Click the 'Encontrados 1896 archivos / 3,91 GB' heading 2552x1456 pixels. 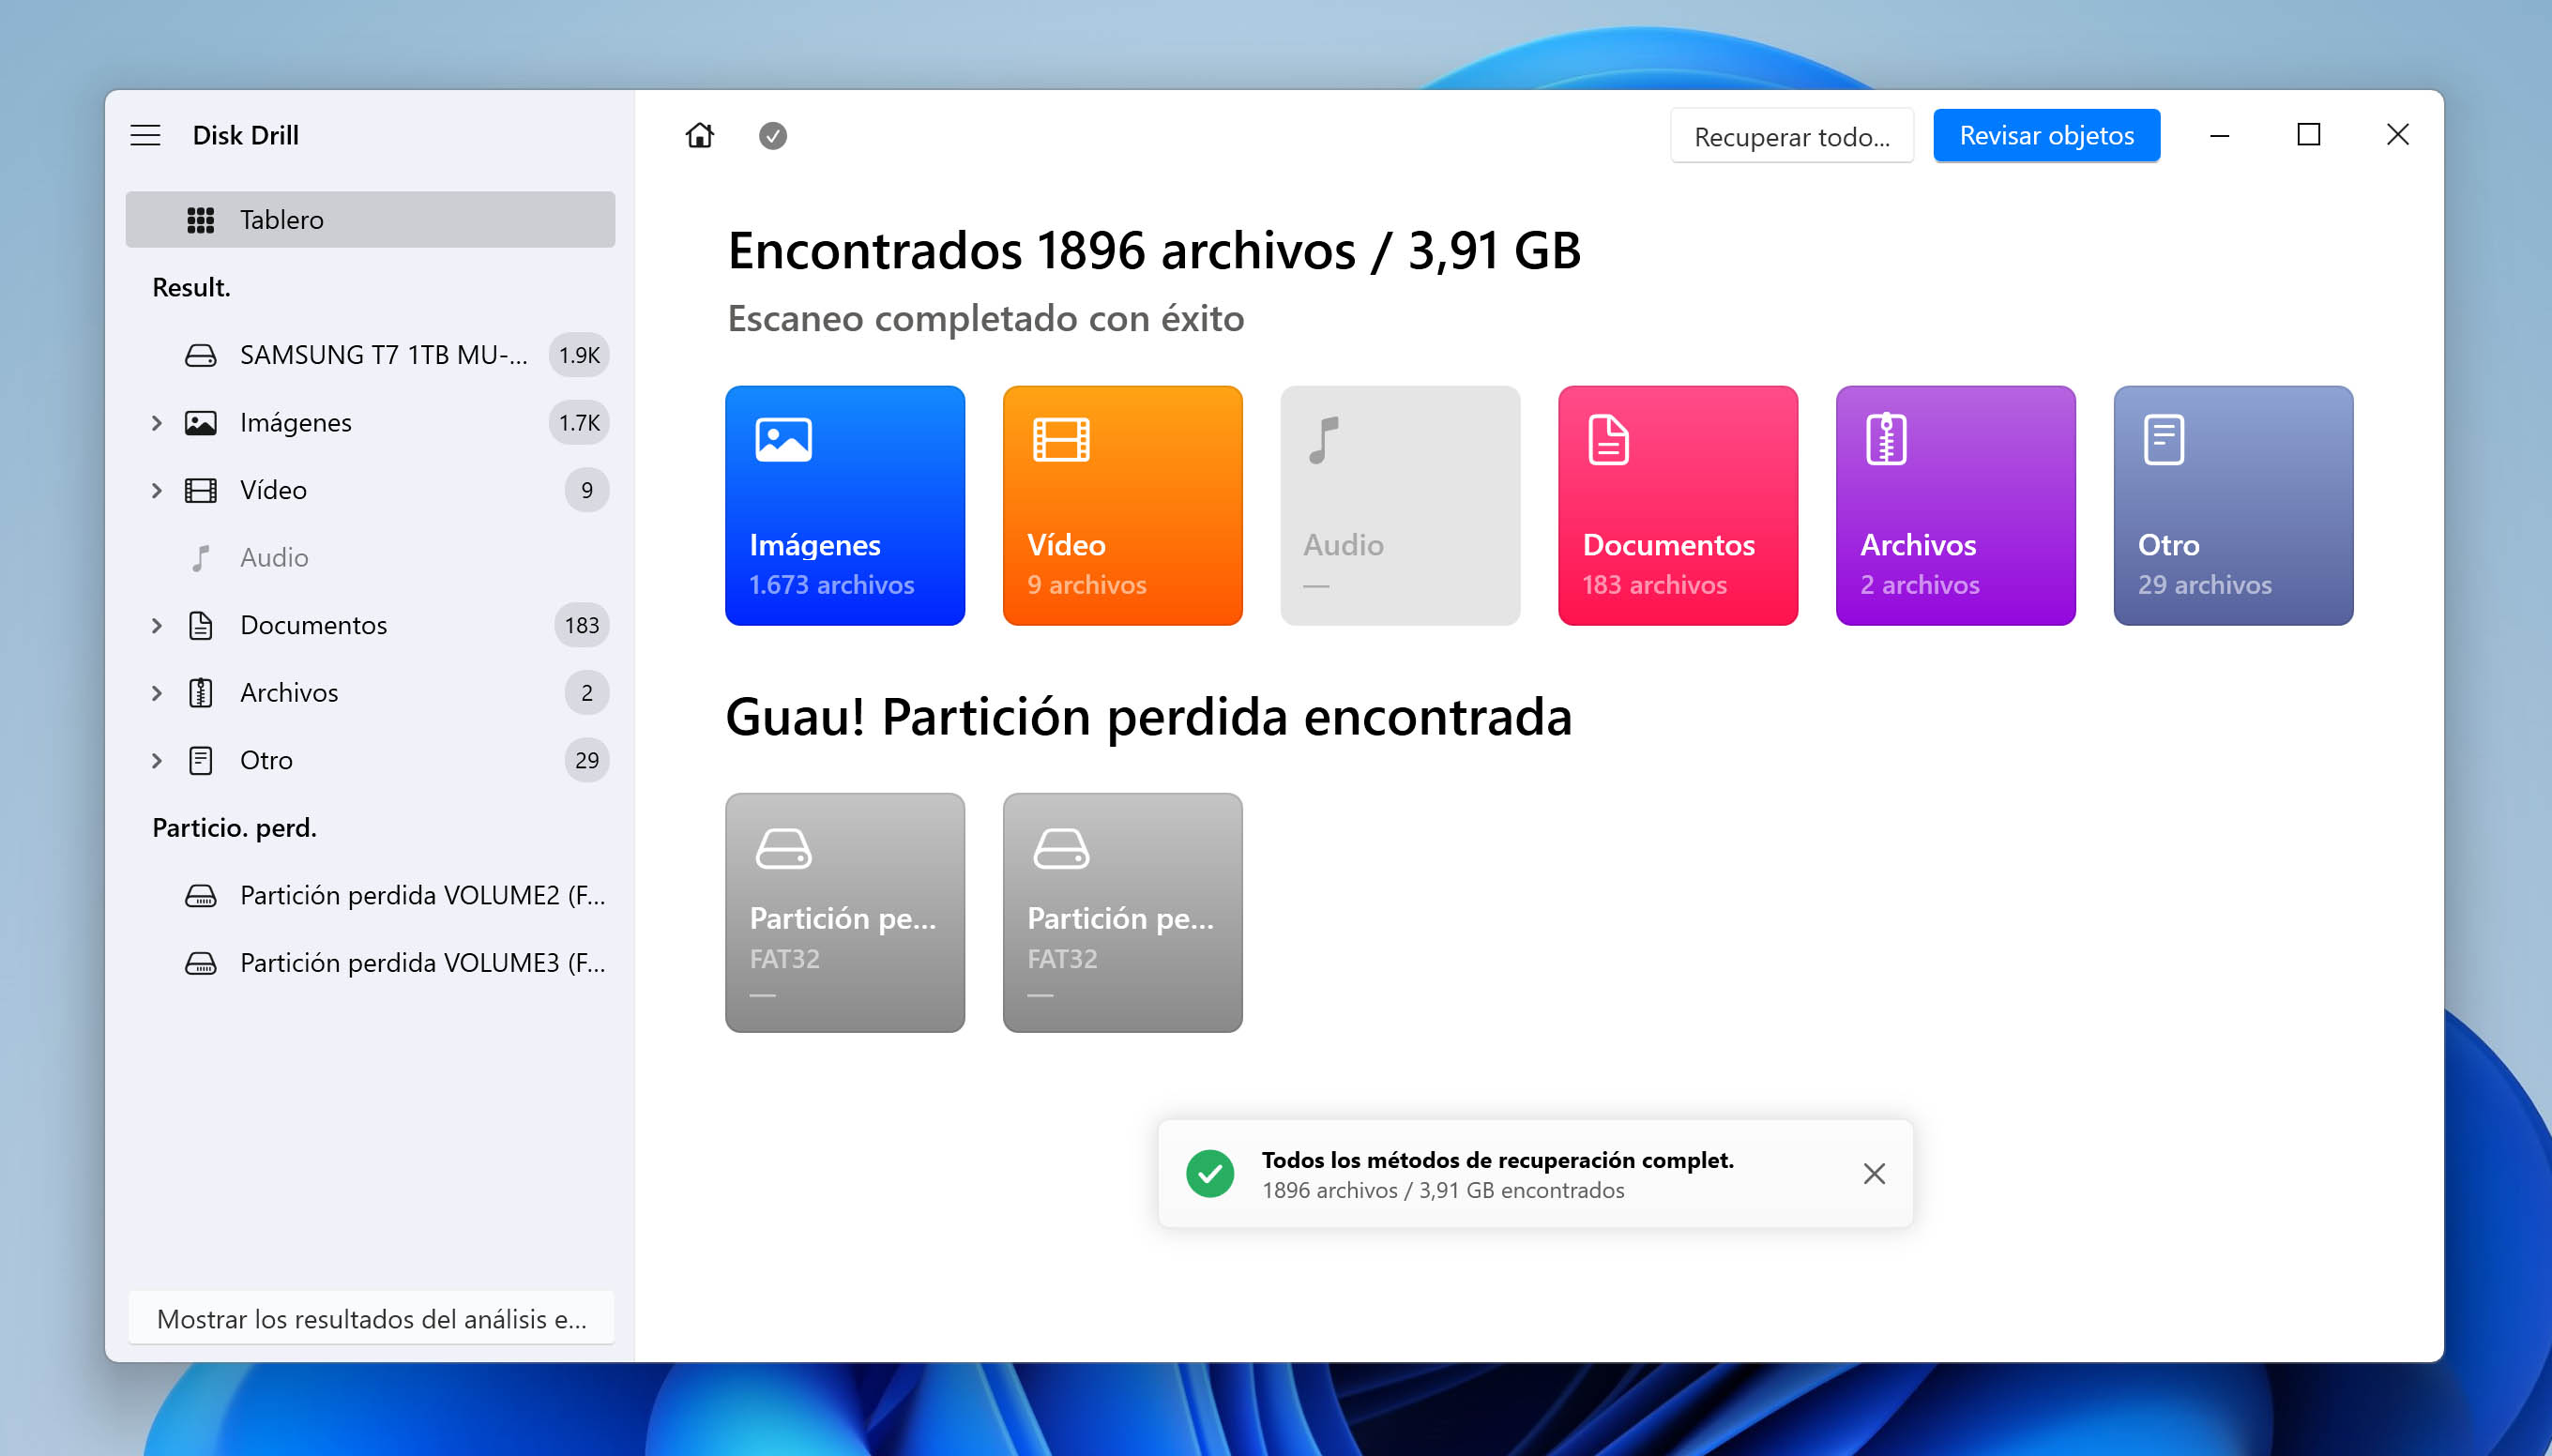(1154, 251)
